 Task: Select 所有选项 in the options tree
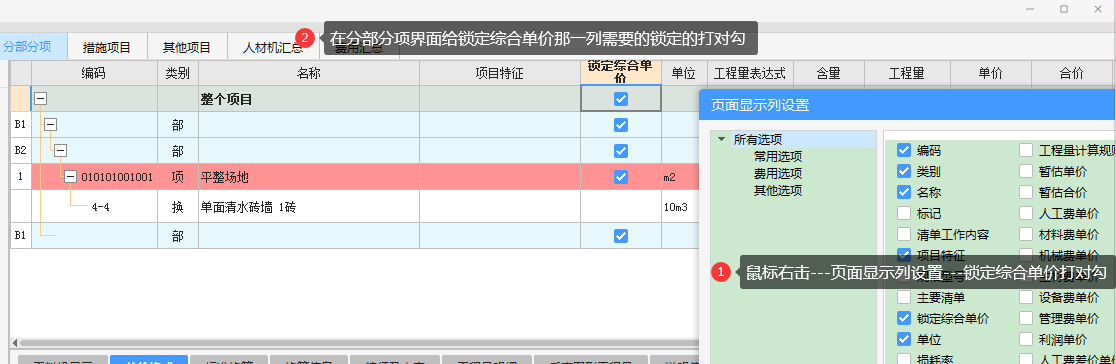pos(758,140)
